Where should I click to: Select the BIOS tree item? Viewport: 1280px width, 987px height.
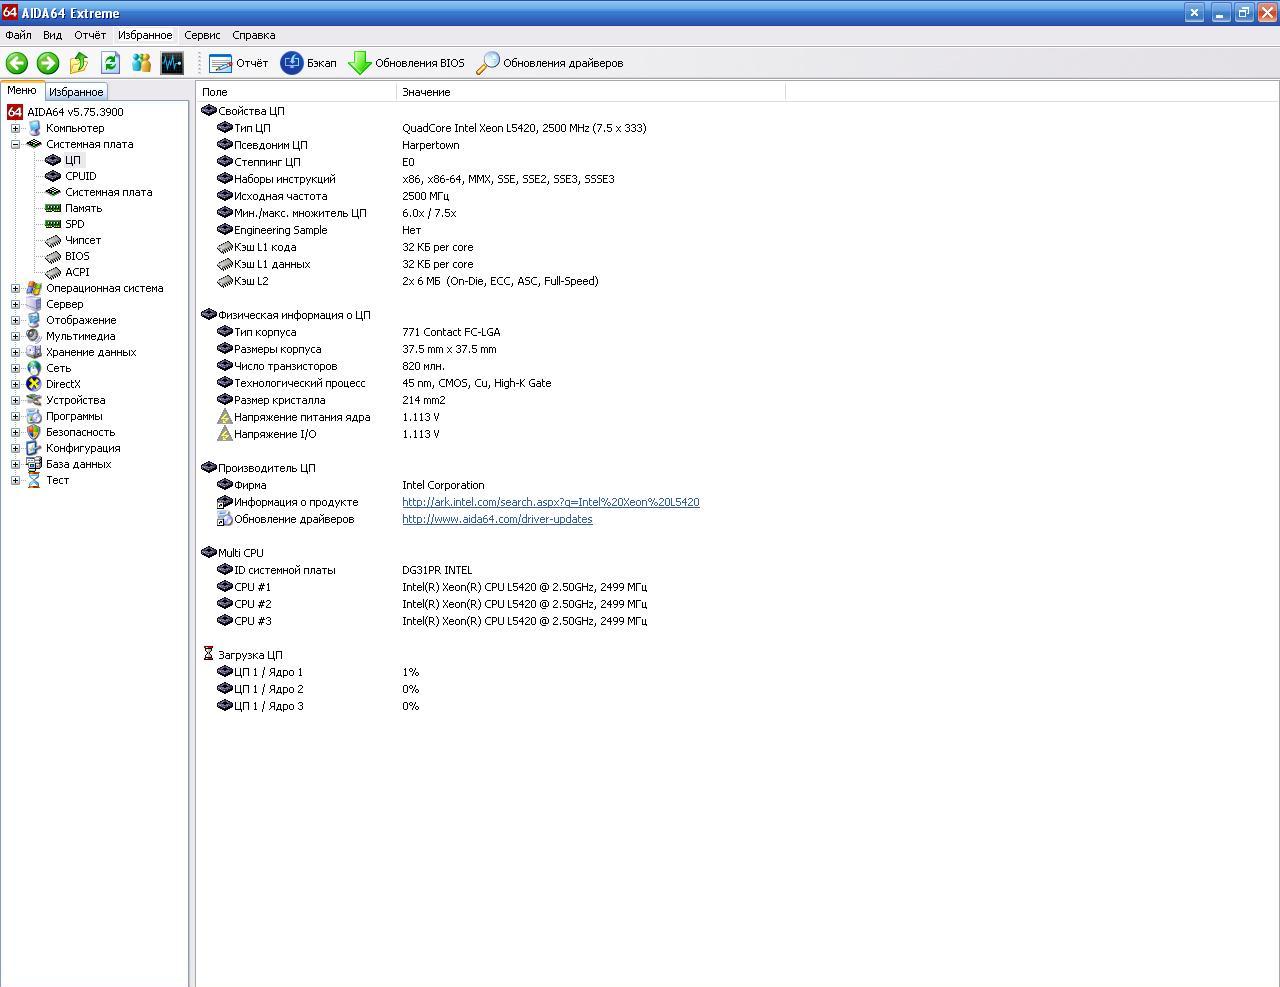tap(77, 256)
